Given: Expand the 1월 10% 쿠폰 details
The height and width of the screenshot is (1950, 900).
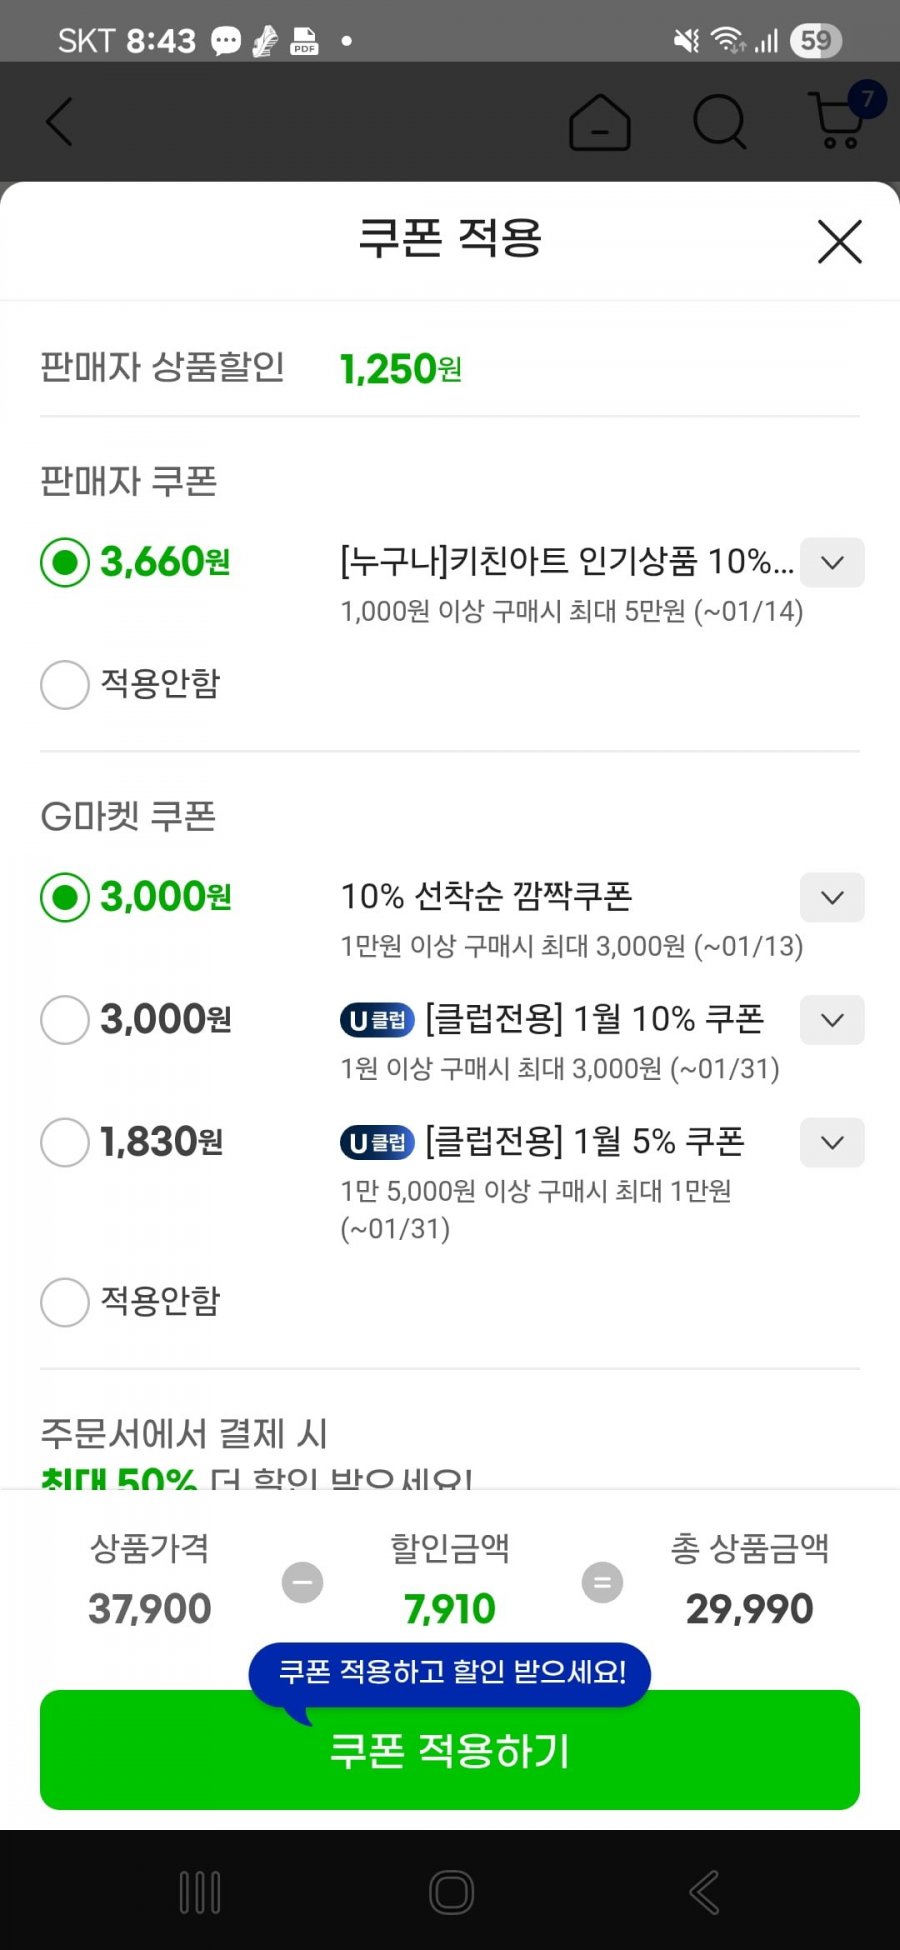Looking at the screenshot, I should click(832, 1020).
